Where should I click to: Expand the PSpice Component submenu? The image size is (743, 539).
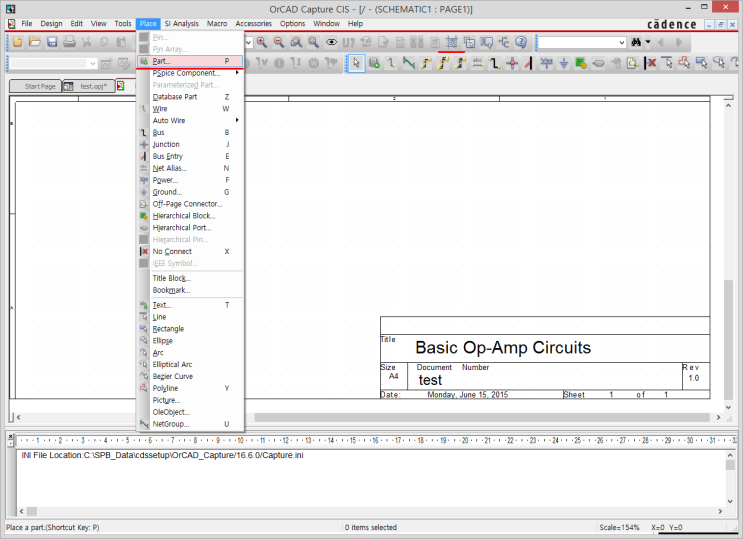coord(190,73)
